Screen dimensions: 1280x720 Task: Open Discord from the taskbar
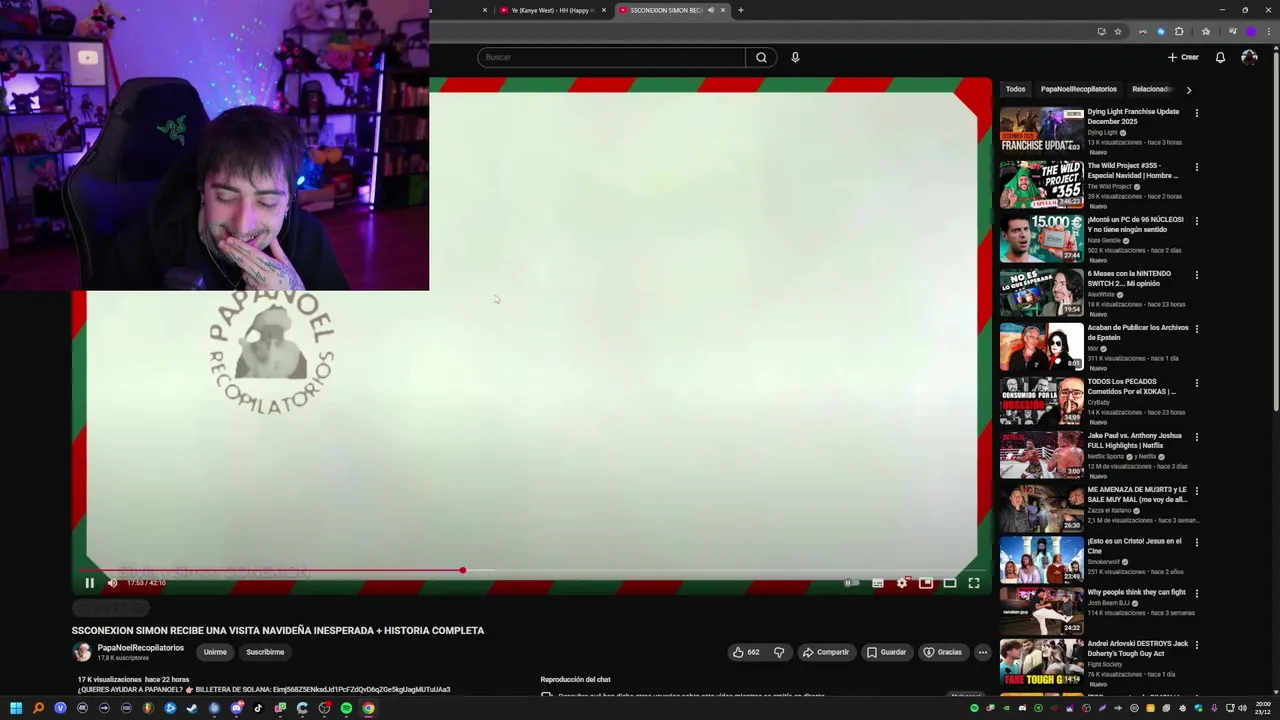click(x=236, y=708)
